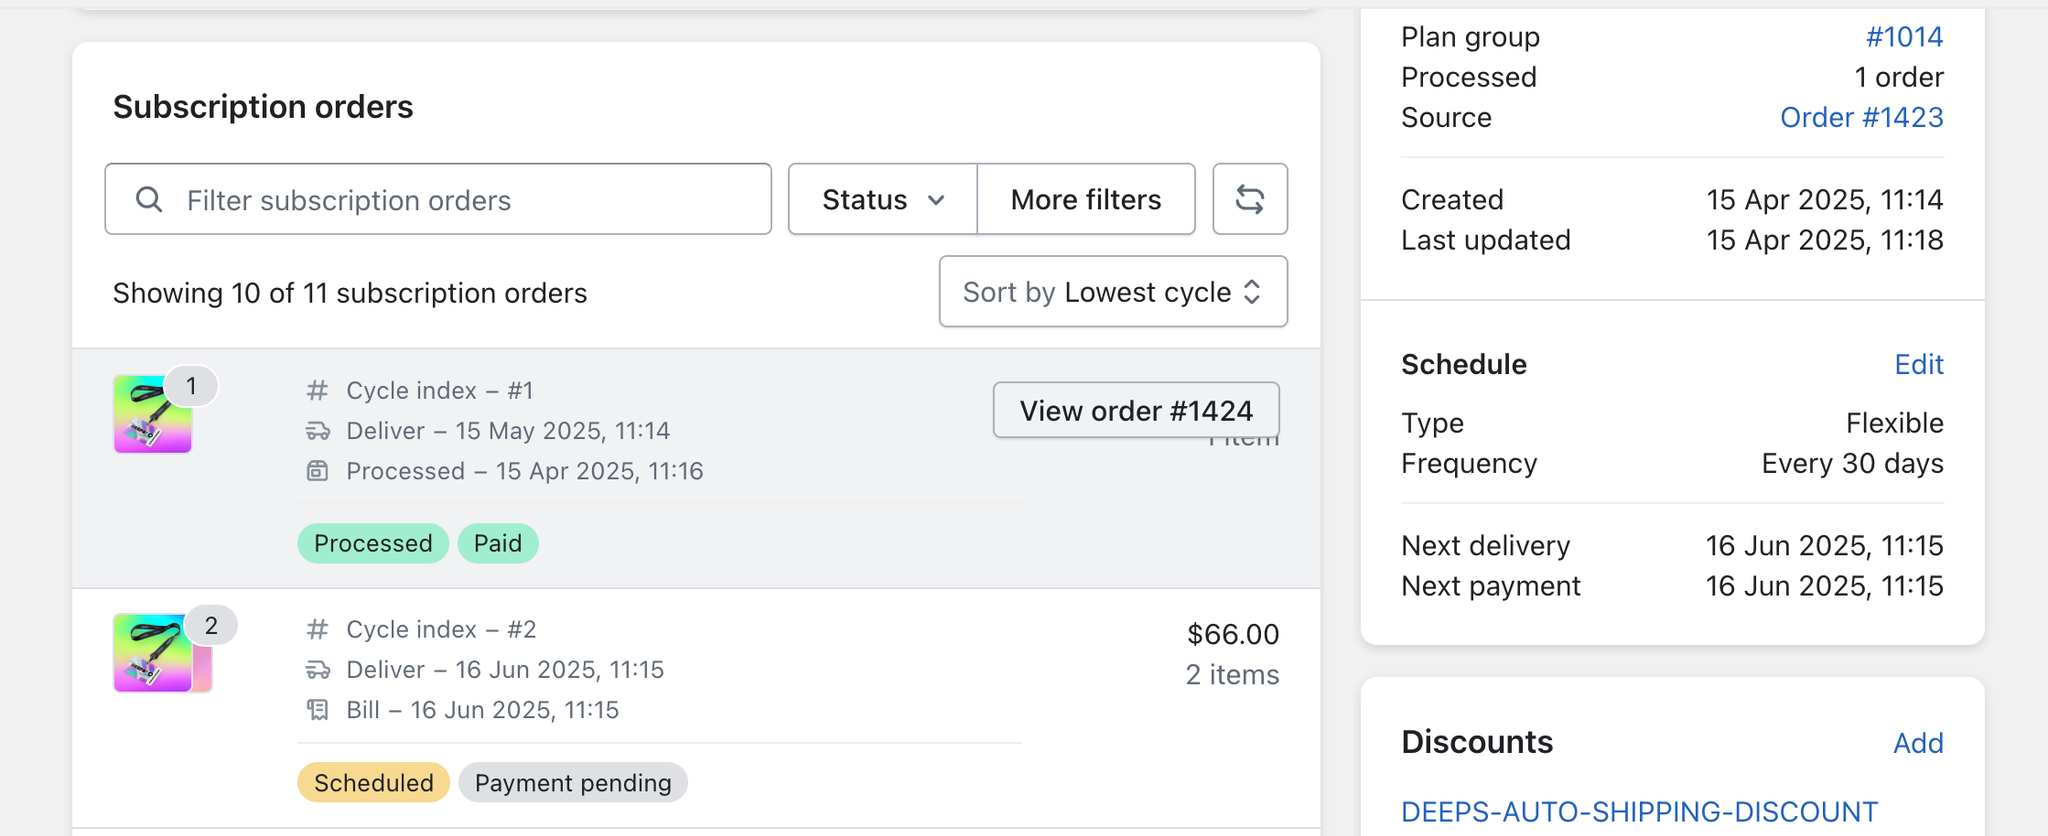Open the More filters panel

(x=1085, y=199)
